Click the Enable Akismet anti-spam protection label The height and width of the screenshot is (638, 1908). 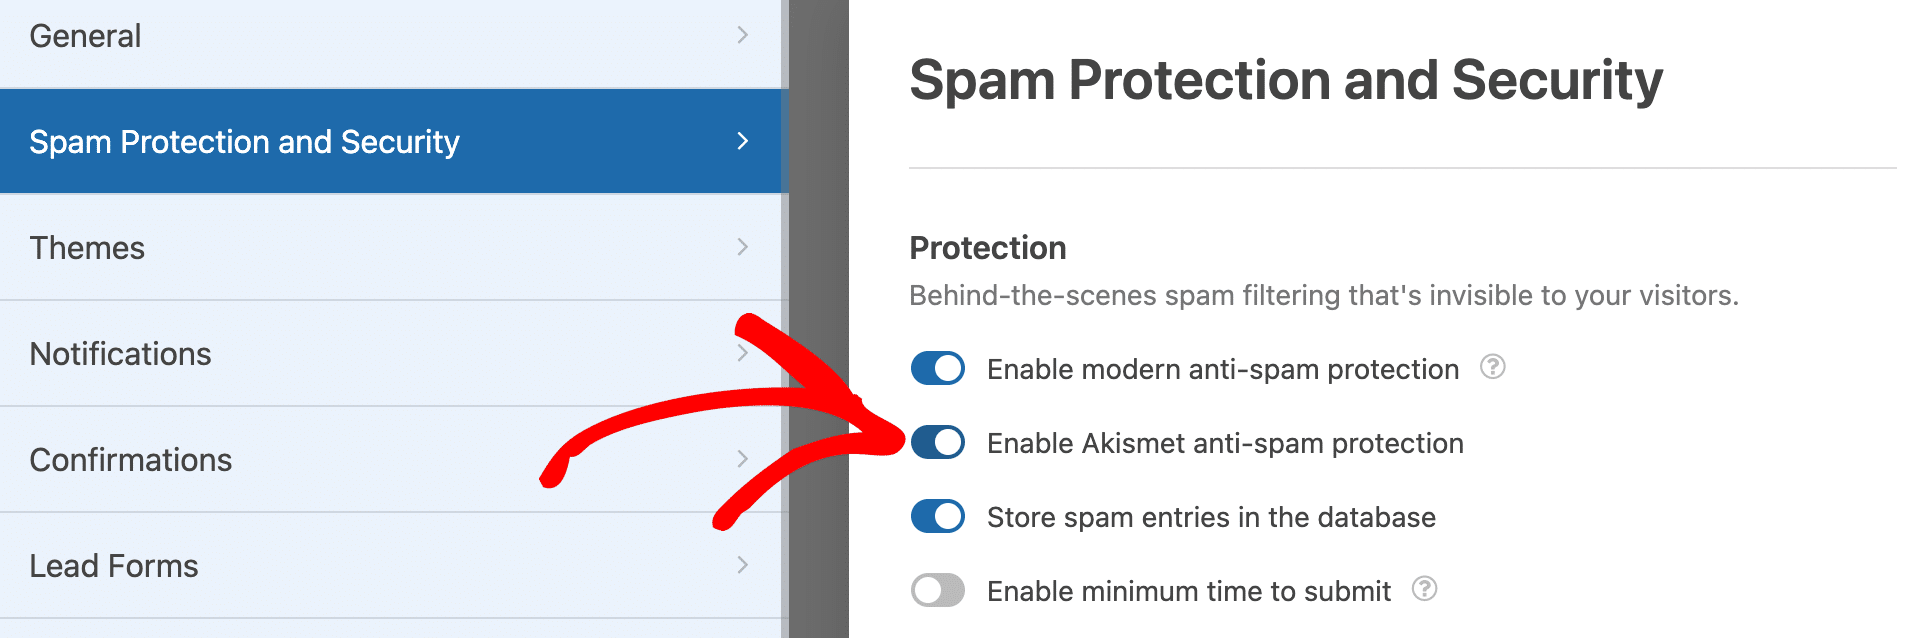pos(1225,443)
